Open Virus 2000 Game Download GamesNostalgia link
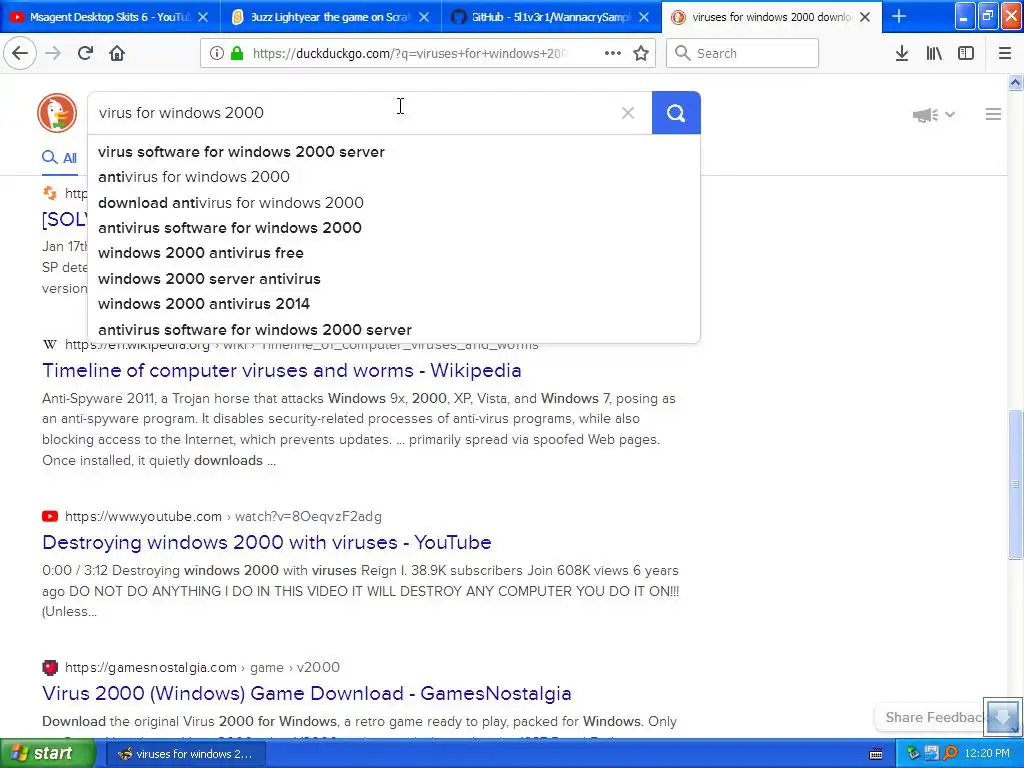 pyautogui.click(x=306, y=694)
